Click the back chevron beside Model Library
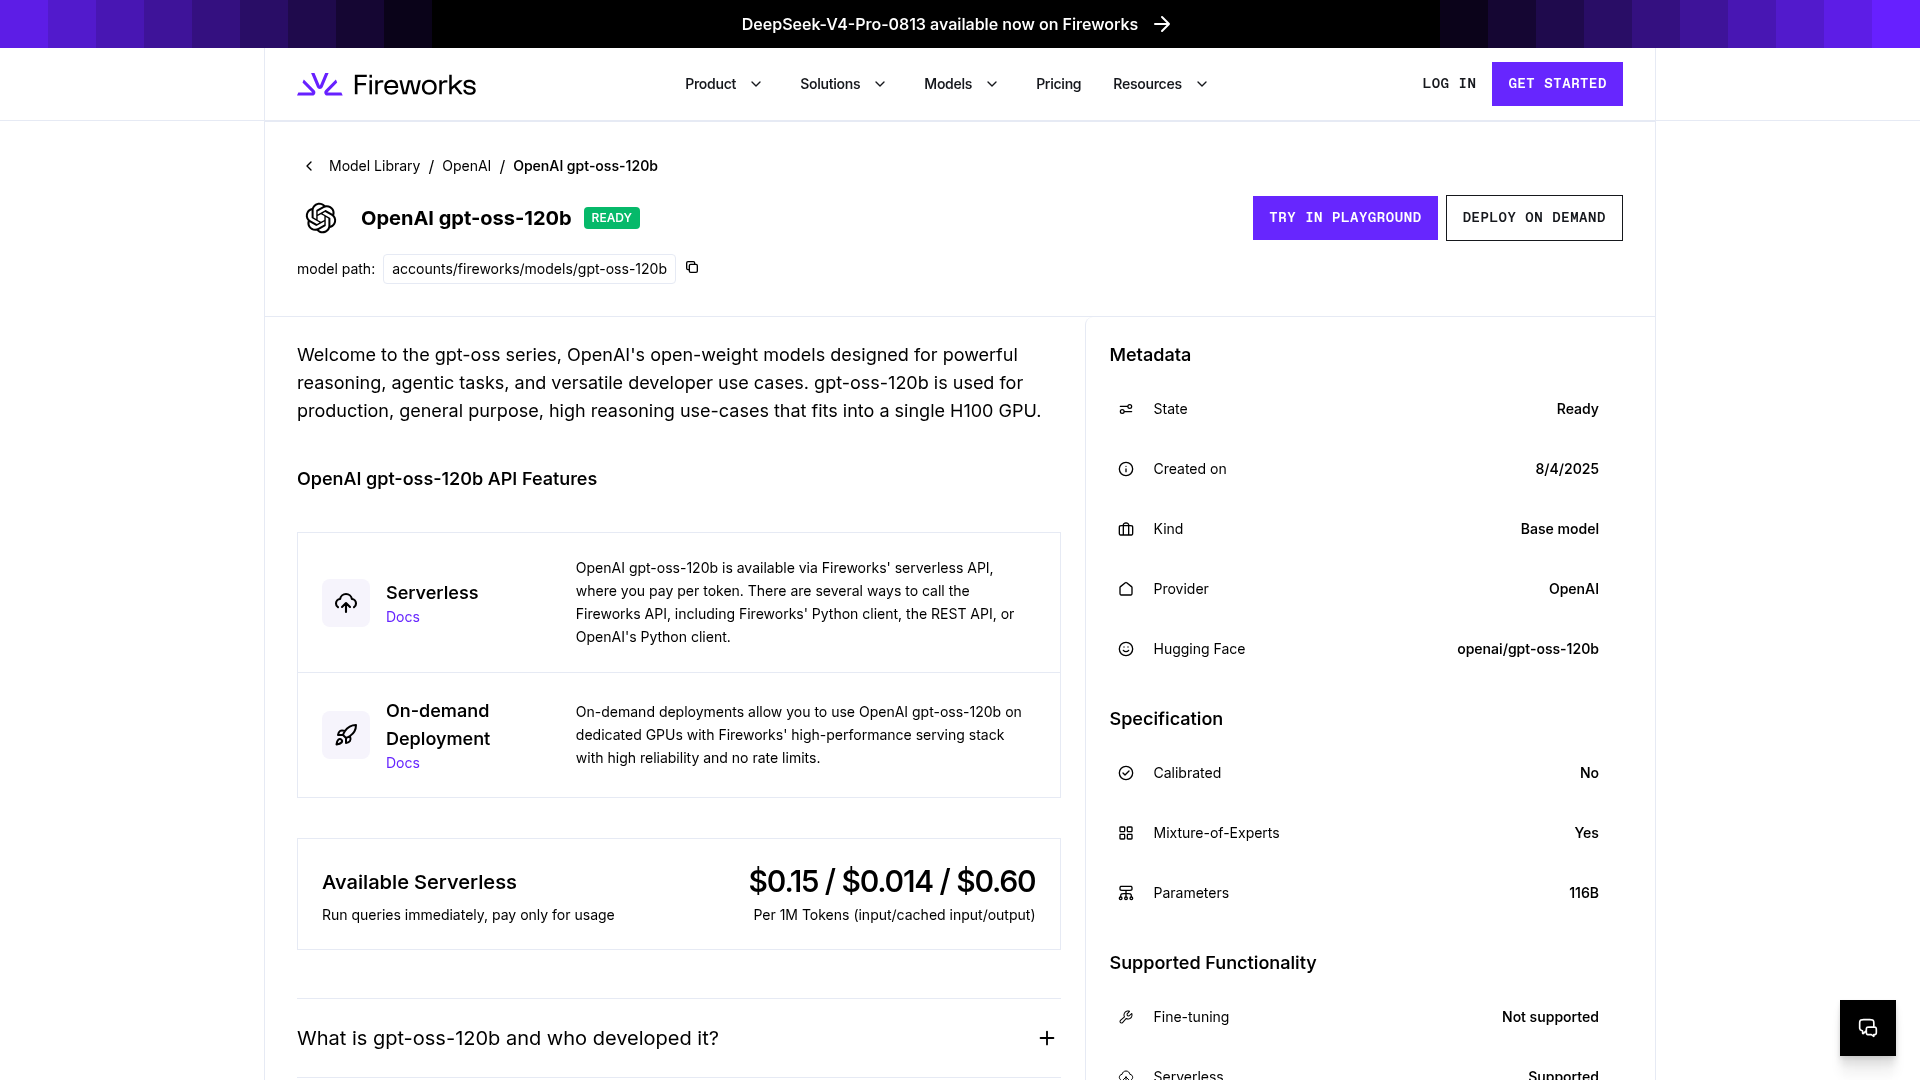Image resolution: width=1920 pixels, height=1080 pixels. [x=309, y=166]
